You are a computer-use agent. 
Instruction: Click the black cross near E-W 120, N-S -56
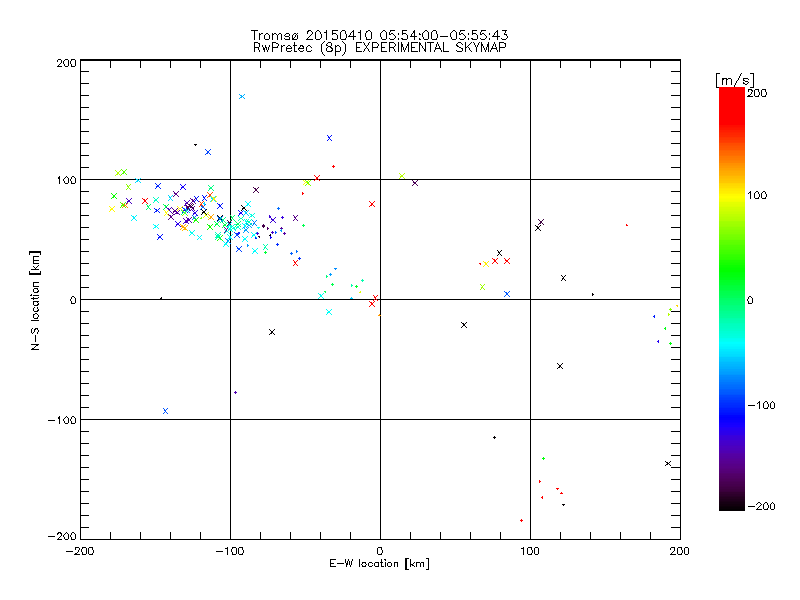click(x=560, y=366)
